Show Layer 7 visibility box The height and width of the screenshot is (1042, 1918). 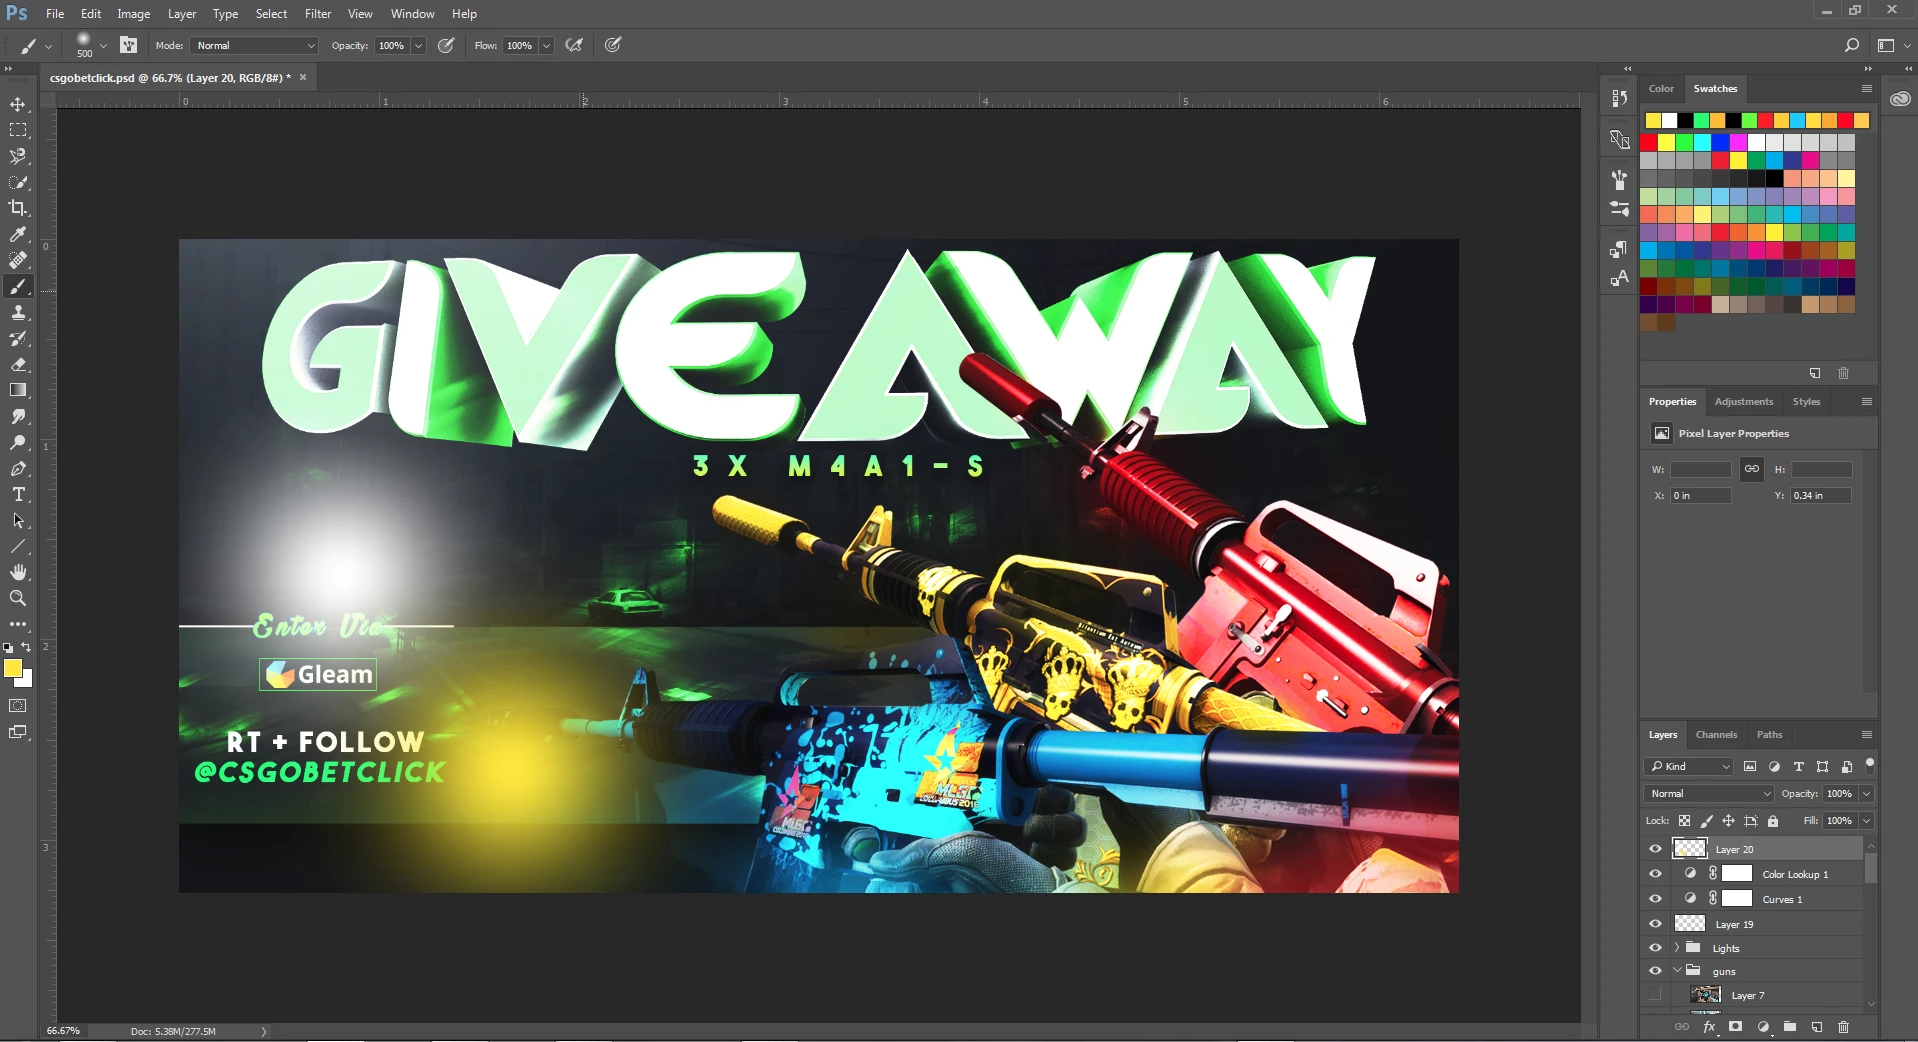1655,995
